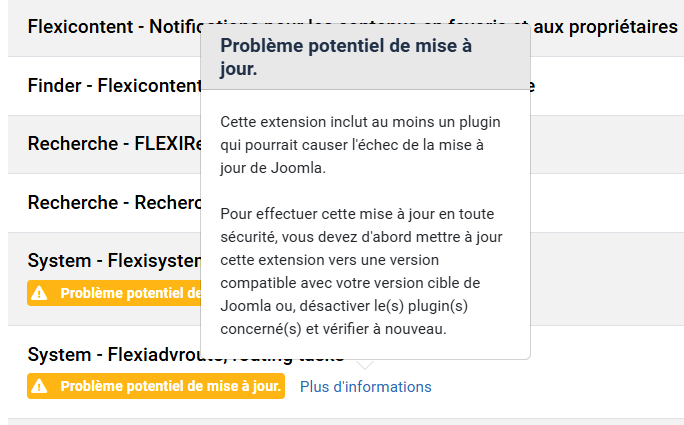Click the popover's downward arrow pointer
684x425 pixels.
pyautogui.click(x=365, y=364)
